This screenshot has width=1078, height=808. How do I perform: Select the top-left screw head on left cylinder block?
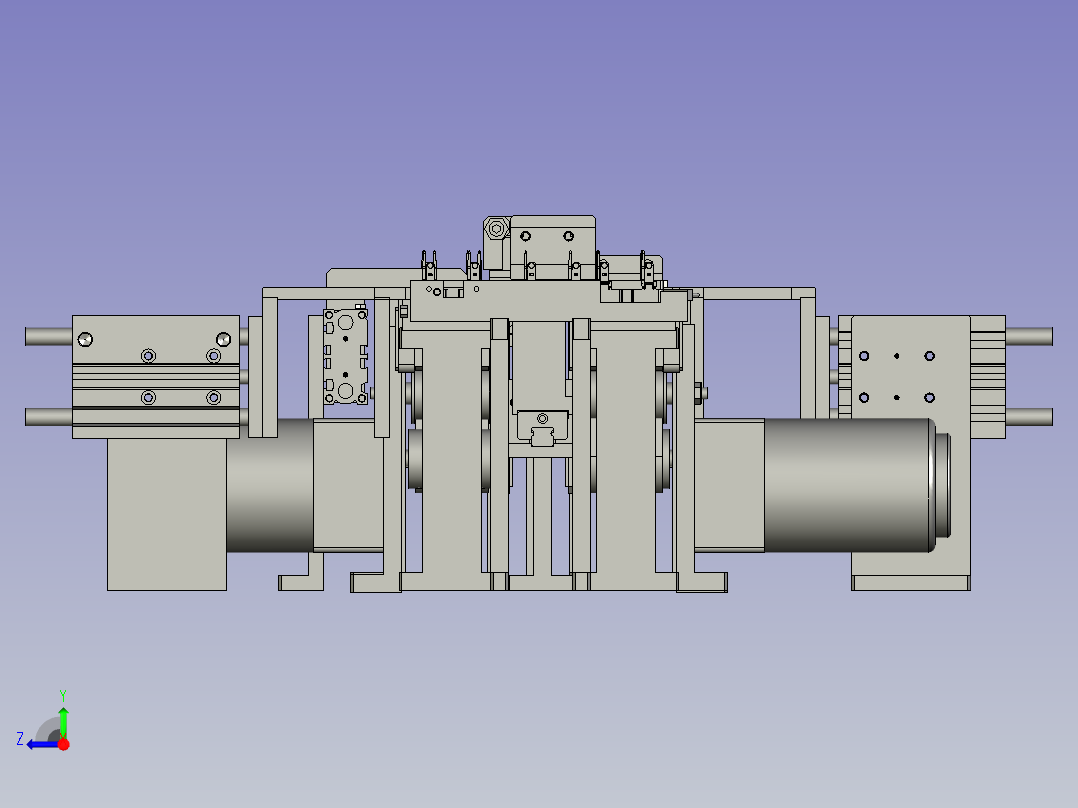85,339
